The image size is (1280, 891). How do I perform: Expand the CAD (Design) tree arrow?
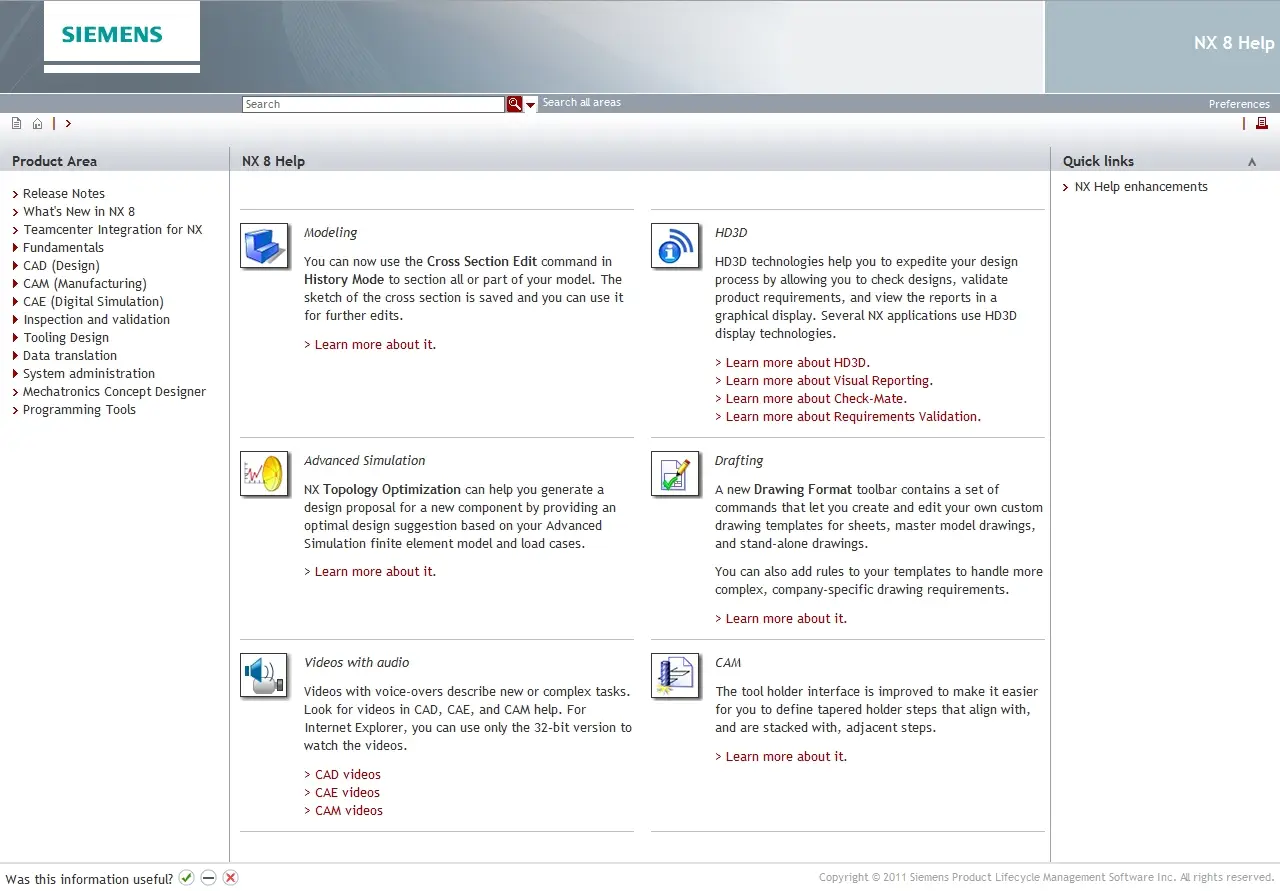tap(15, 266)
